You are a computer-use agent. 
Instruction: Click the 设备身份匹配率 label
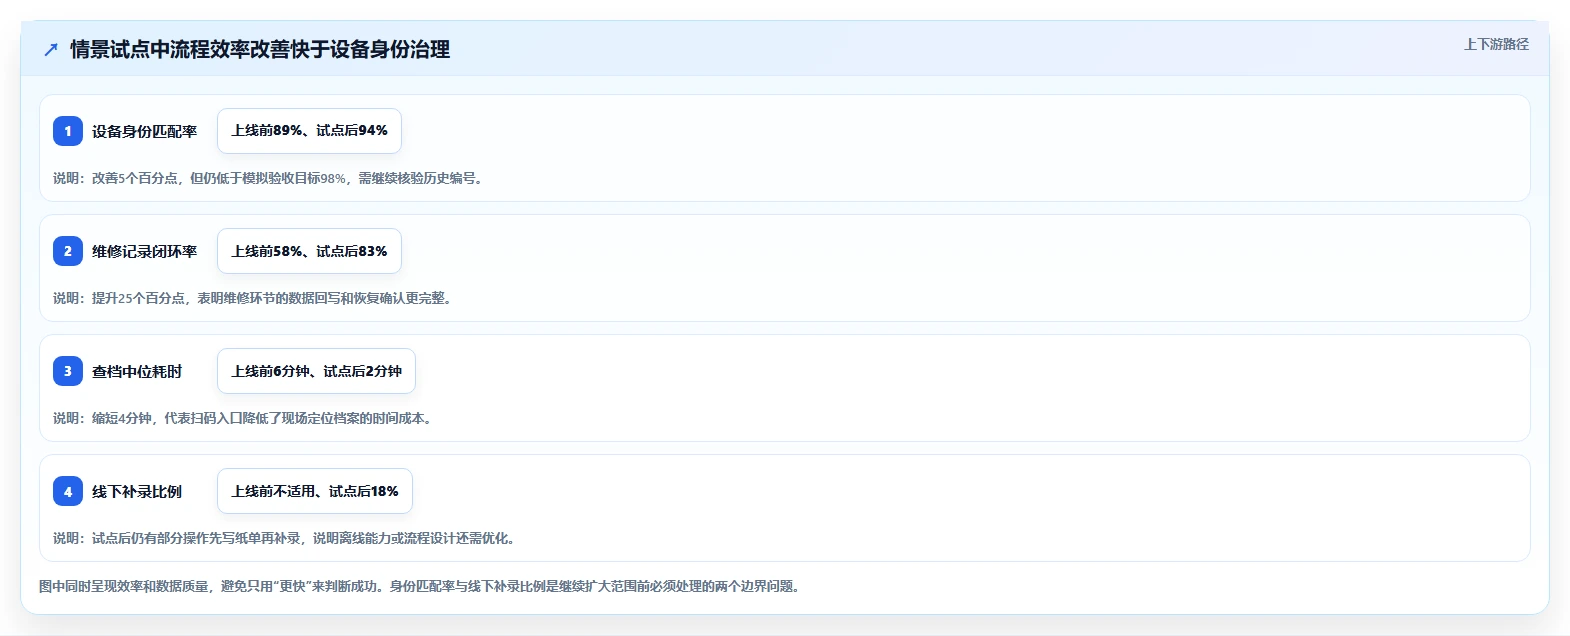click(x=144, y=131)
